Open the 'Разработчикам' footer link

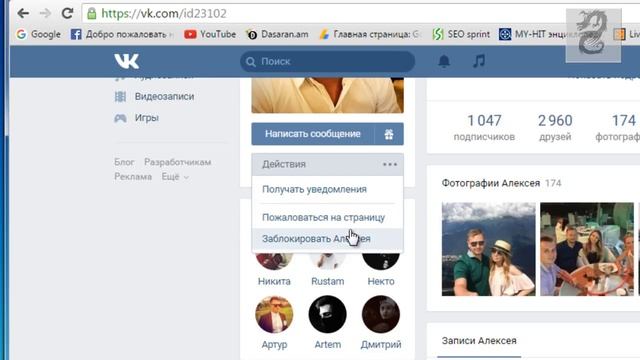(178, 162)
